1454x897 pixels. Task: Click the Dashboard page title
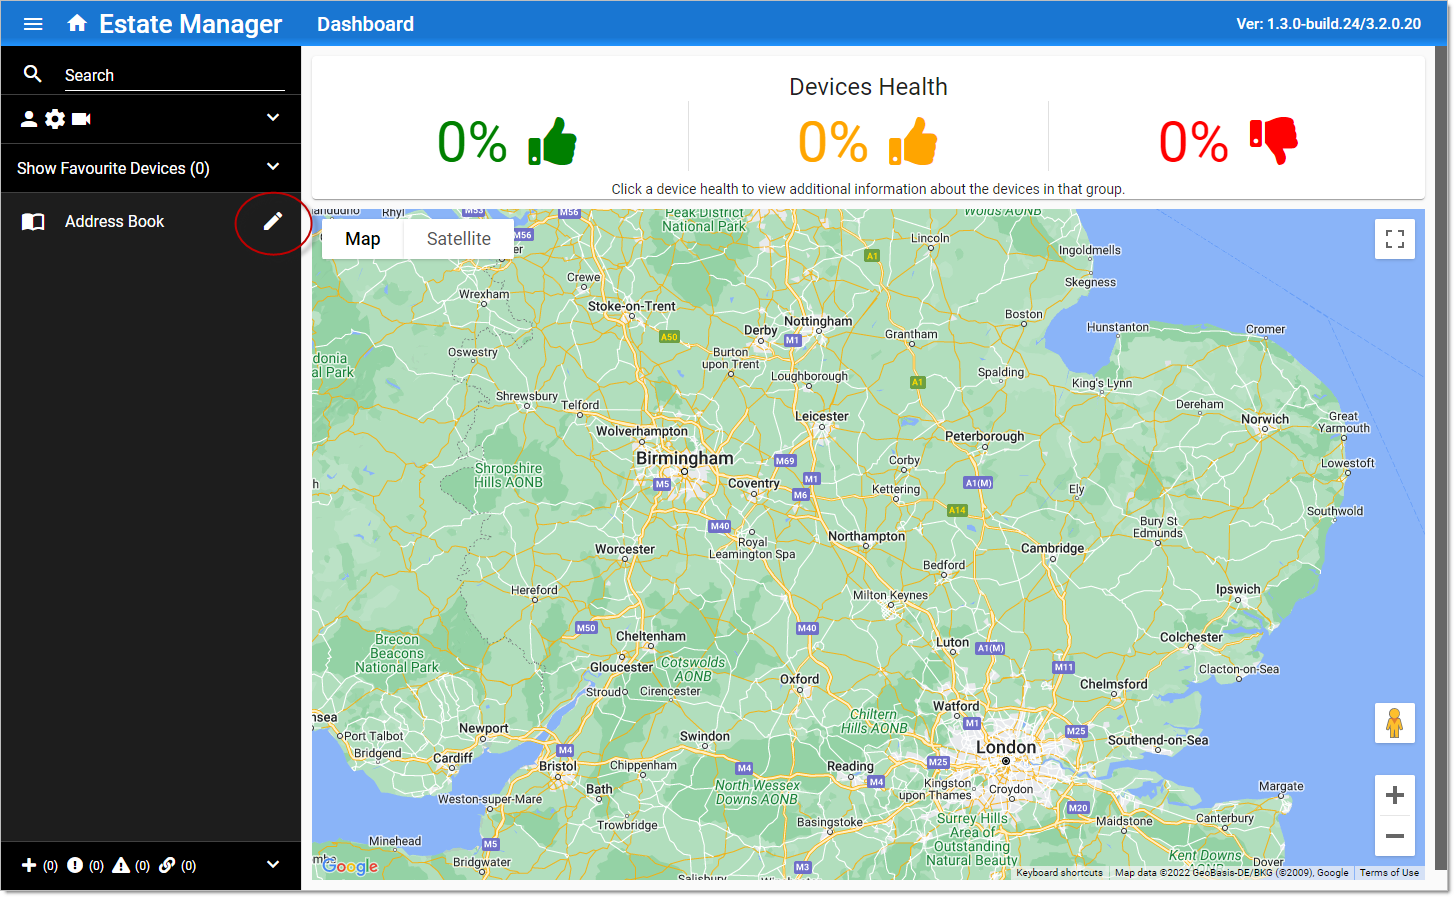pyautogui.click(x=365, y=24)
